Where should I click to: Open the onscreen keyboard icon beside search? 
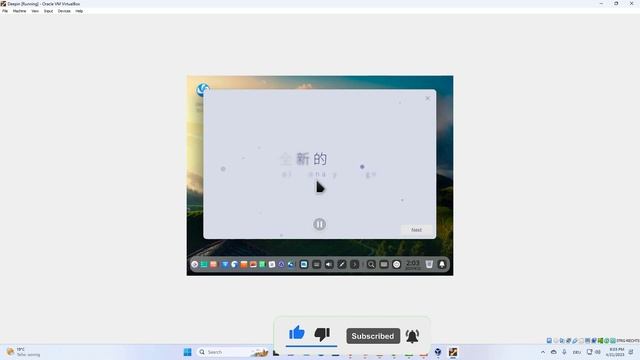[x=384, y=264]
